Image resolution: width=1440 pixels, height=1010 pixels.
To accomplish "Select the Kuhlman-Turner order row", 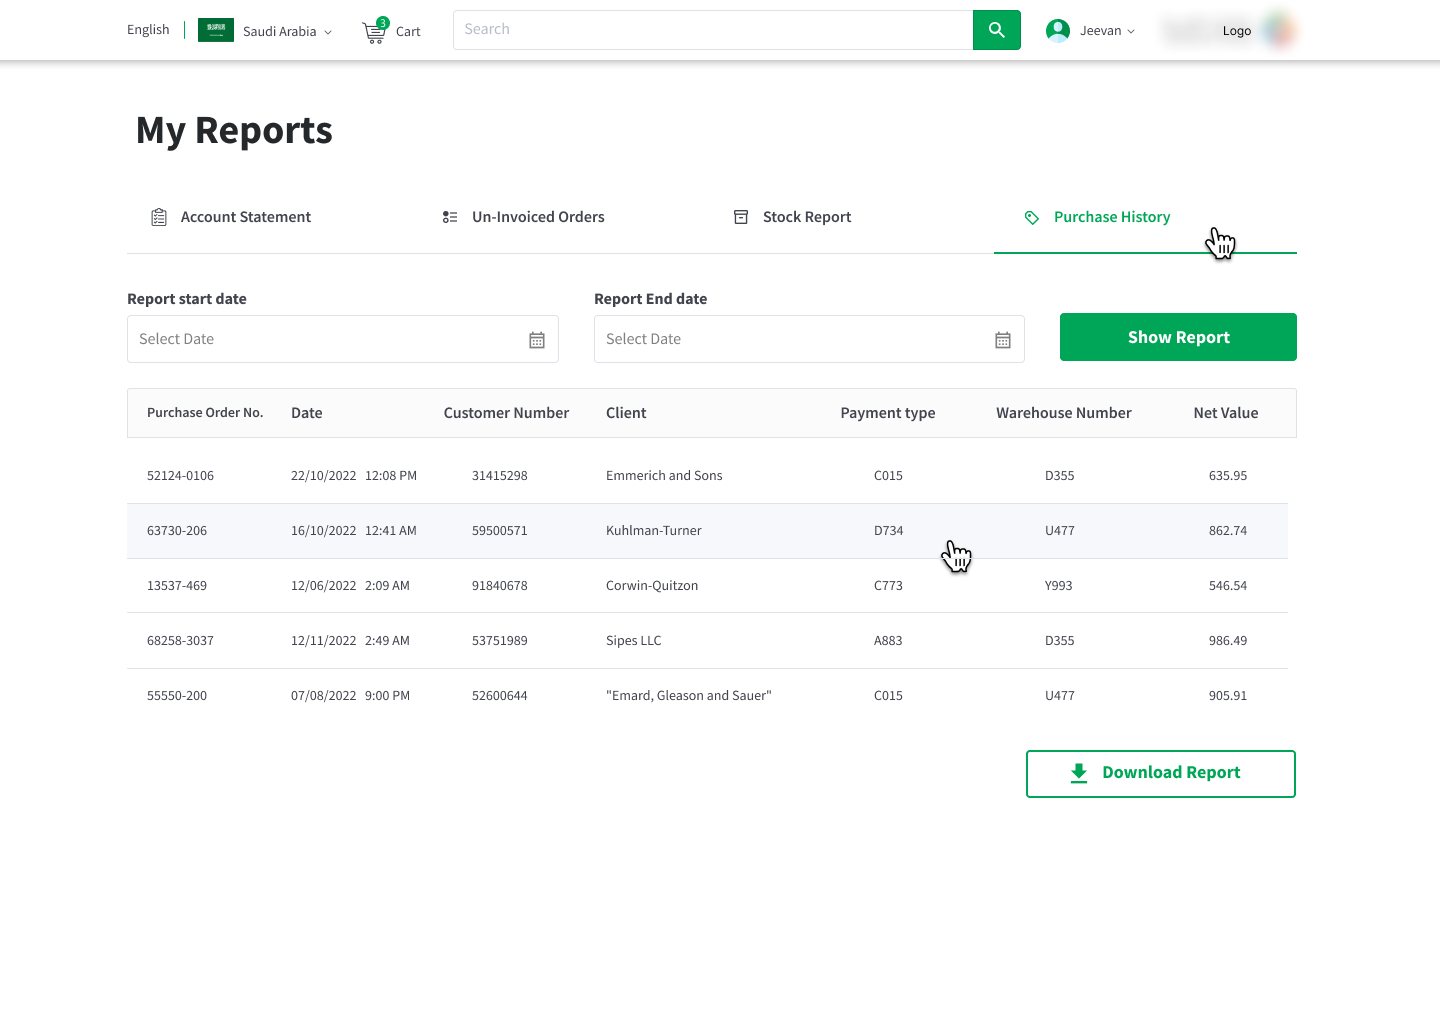I will tap(653, 531).
